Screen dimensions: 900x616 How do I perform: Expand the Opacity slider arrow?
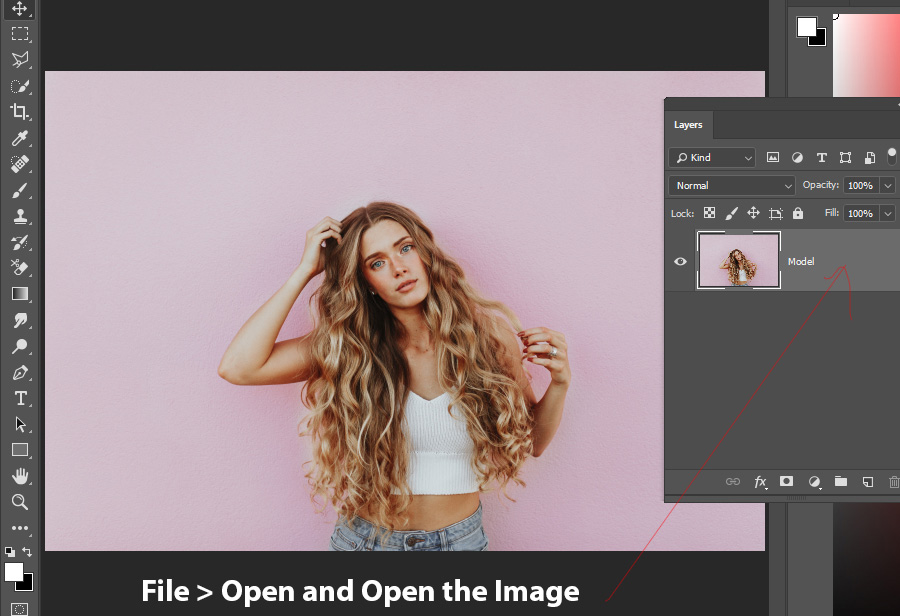click(887, 185)
